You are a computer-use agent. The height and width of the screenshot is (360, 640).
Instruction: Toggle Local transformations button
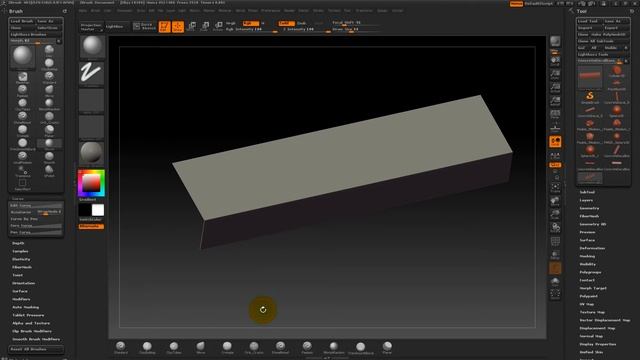pyautogui.click(x=555, y=142)
